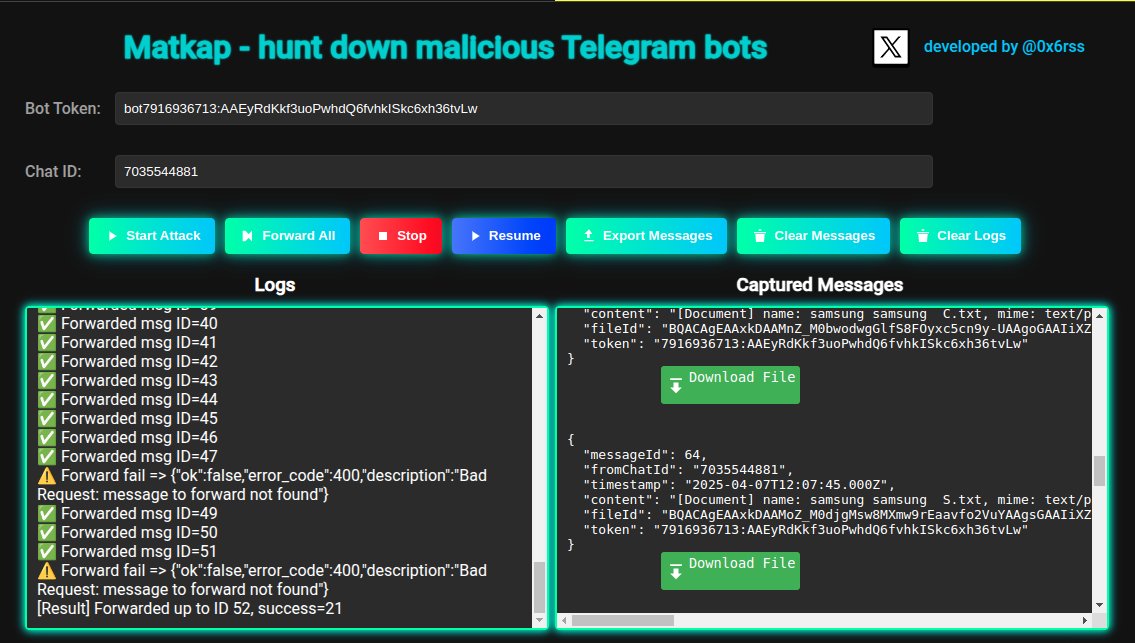This screenshot has width=1135, height=643.
Task: Click Logs panel scroll-down arrow
Action: (x=539, y=621)
